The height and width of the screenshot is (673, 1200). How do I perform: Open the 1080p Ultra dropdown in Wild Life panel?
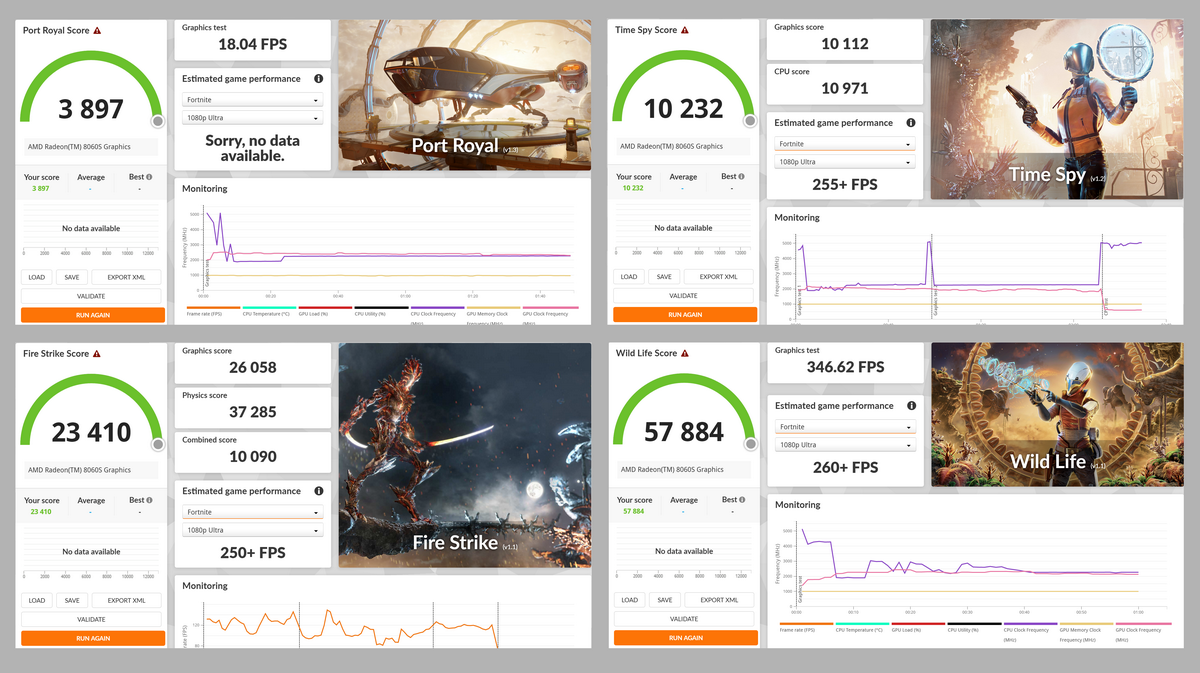point(845,445)
